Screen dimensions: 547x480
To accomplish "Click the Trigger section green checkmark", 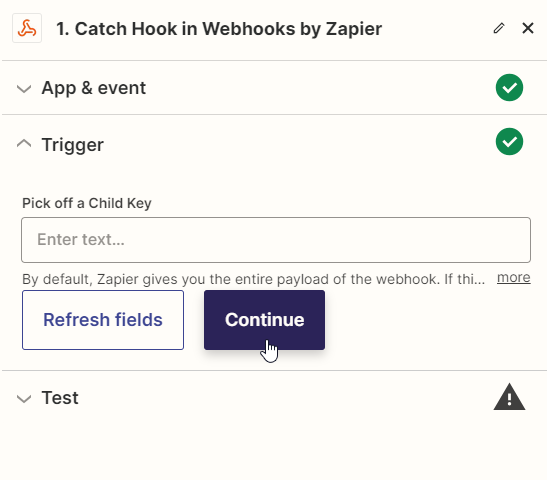I will tap(509, 142).
